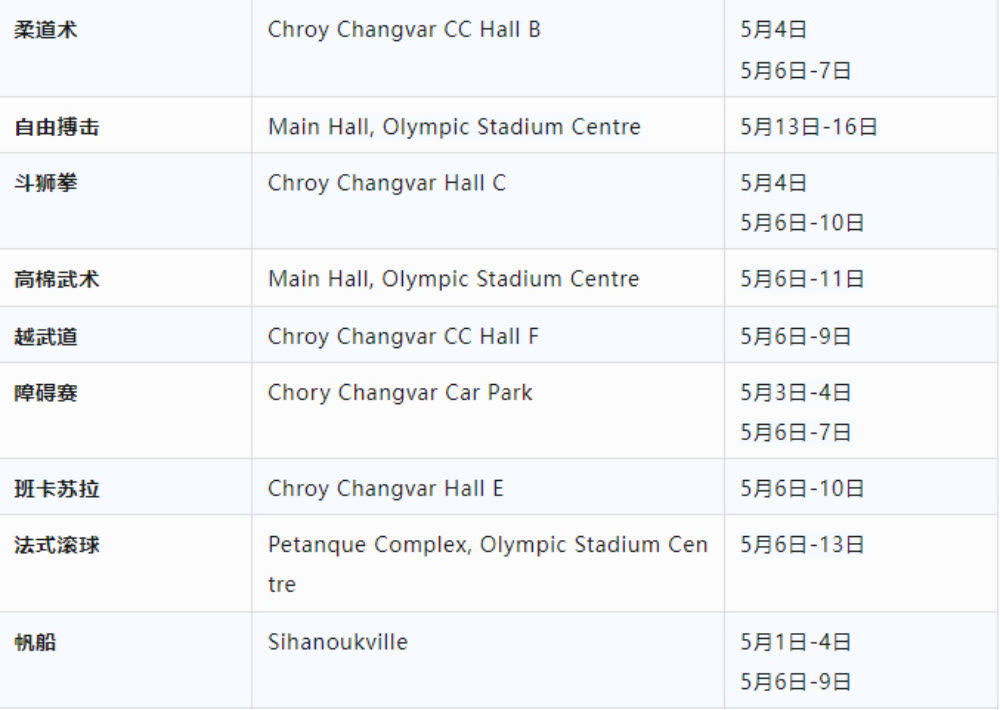This screenshot has height=710, width=1000.
Task: Click the Chroy Changvar Hall C venue text
Action: (386, 183)
